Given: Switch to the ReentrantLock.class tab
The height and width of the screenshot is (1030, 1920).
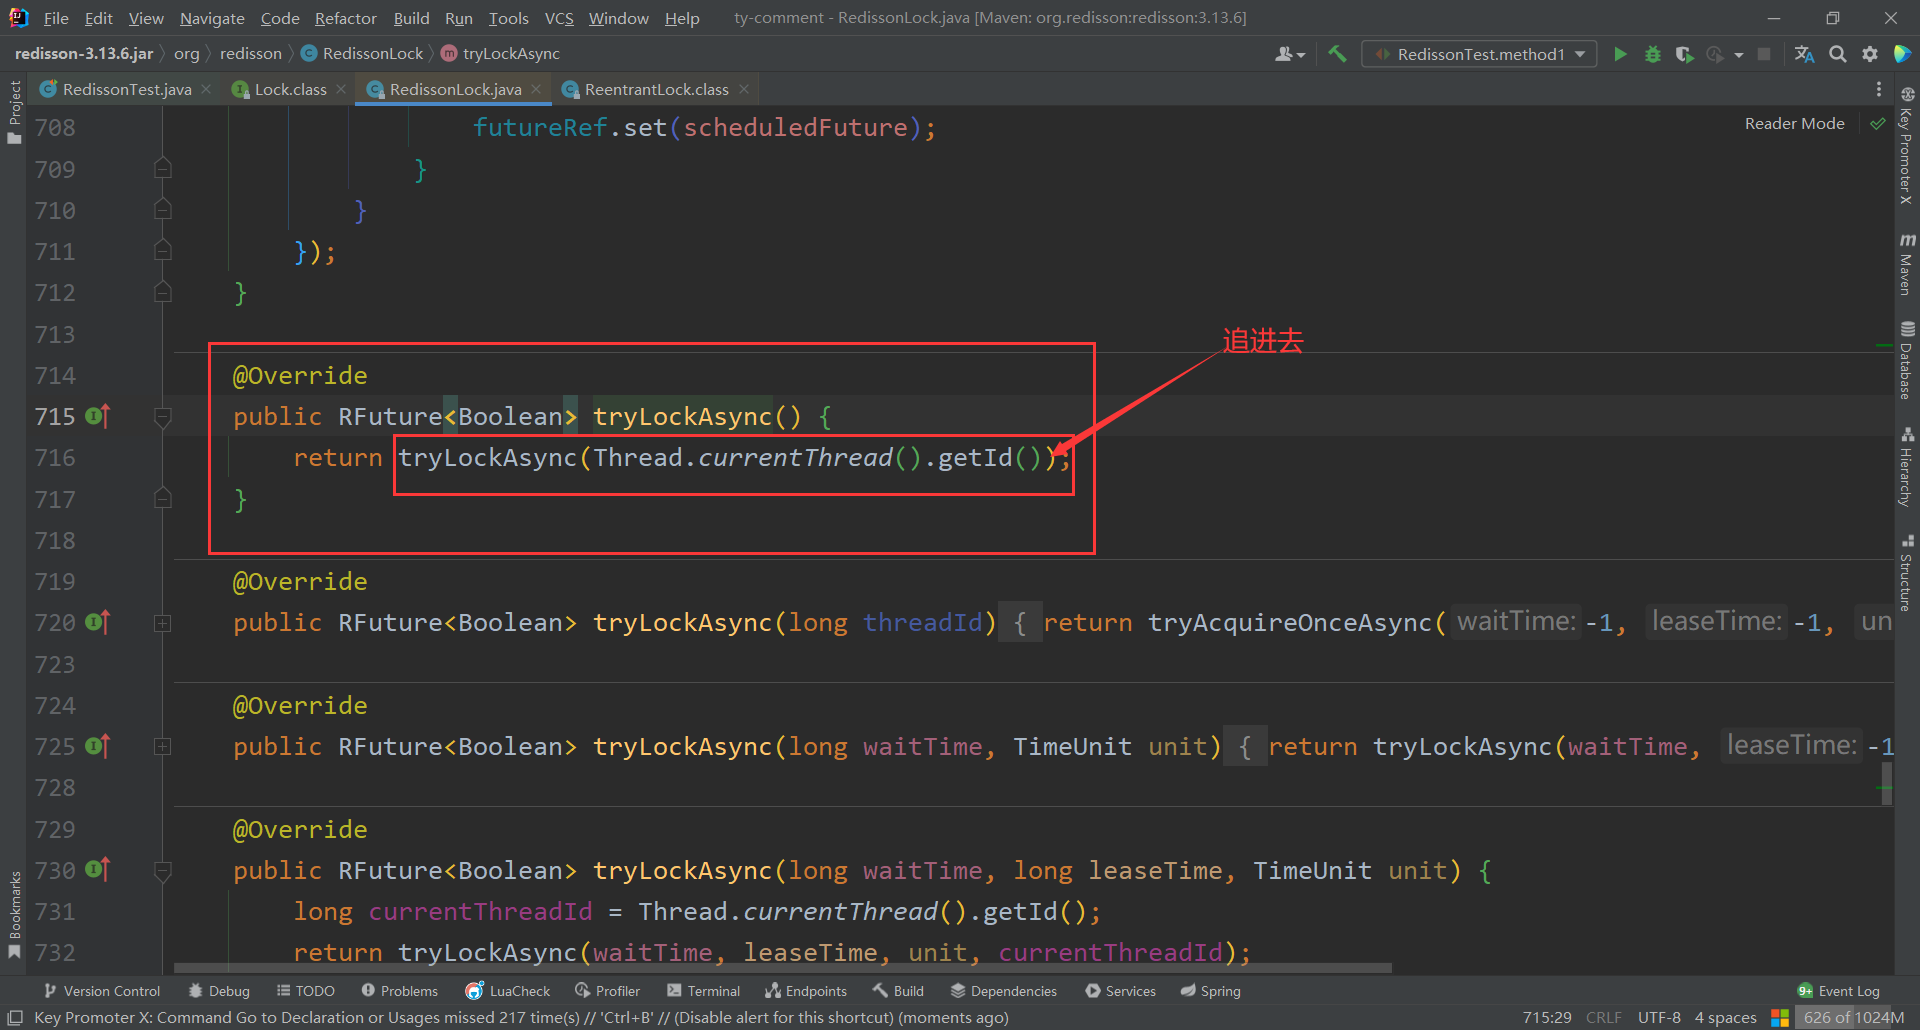Looking at the screenshot, I should pyautogui.click(x=656, y=89).
